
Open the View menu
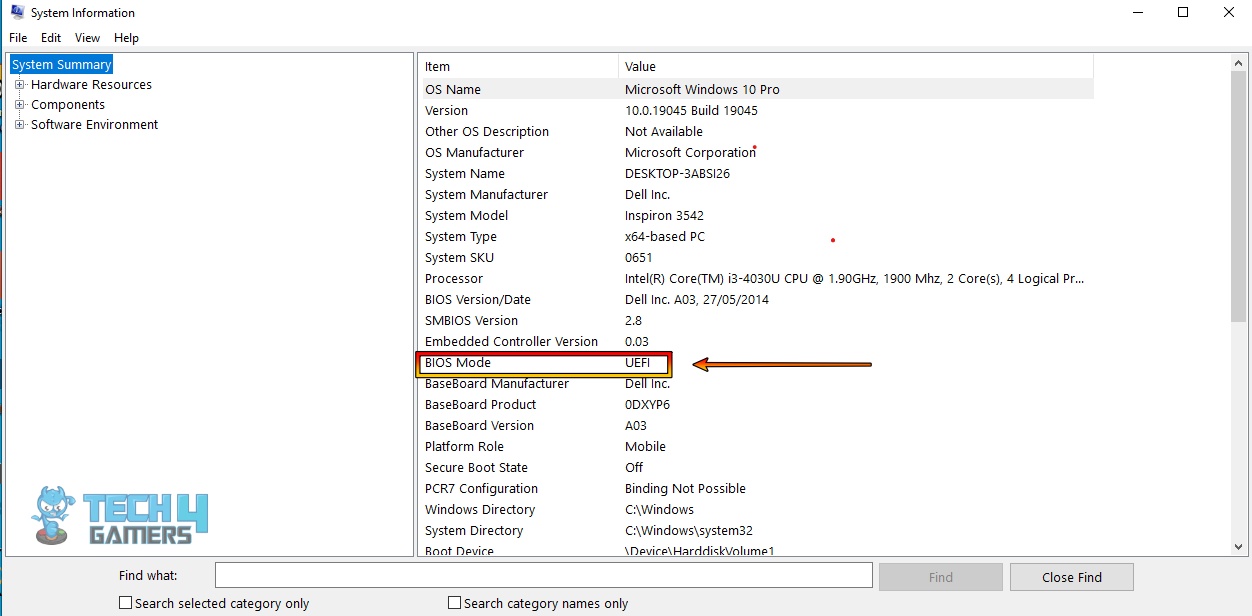[x=88, y=38]
